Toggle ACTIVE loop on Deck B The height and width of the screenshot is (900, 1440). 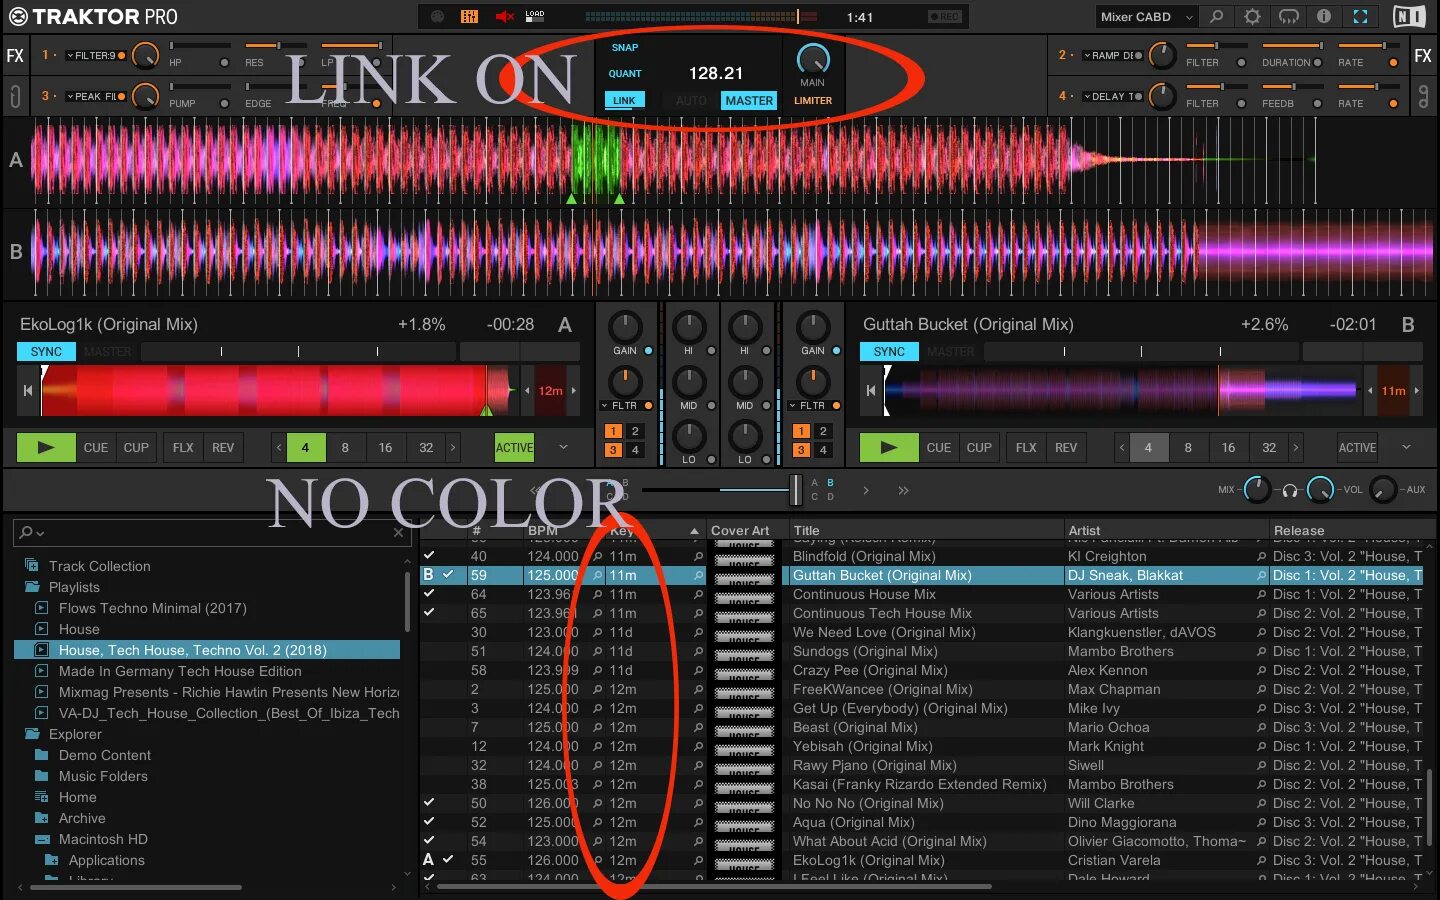pos(1357,447)
